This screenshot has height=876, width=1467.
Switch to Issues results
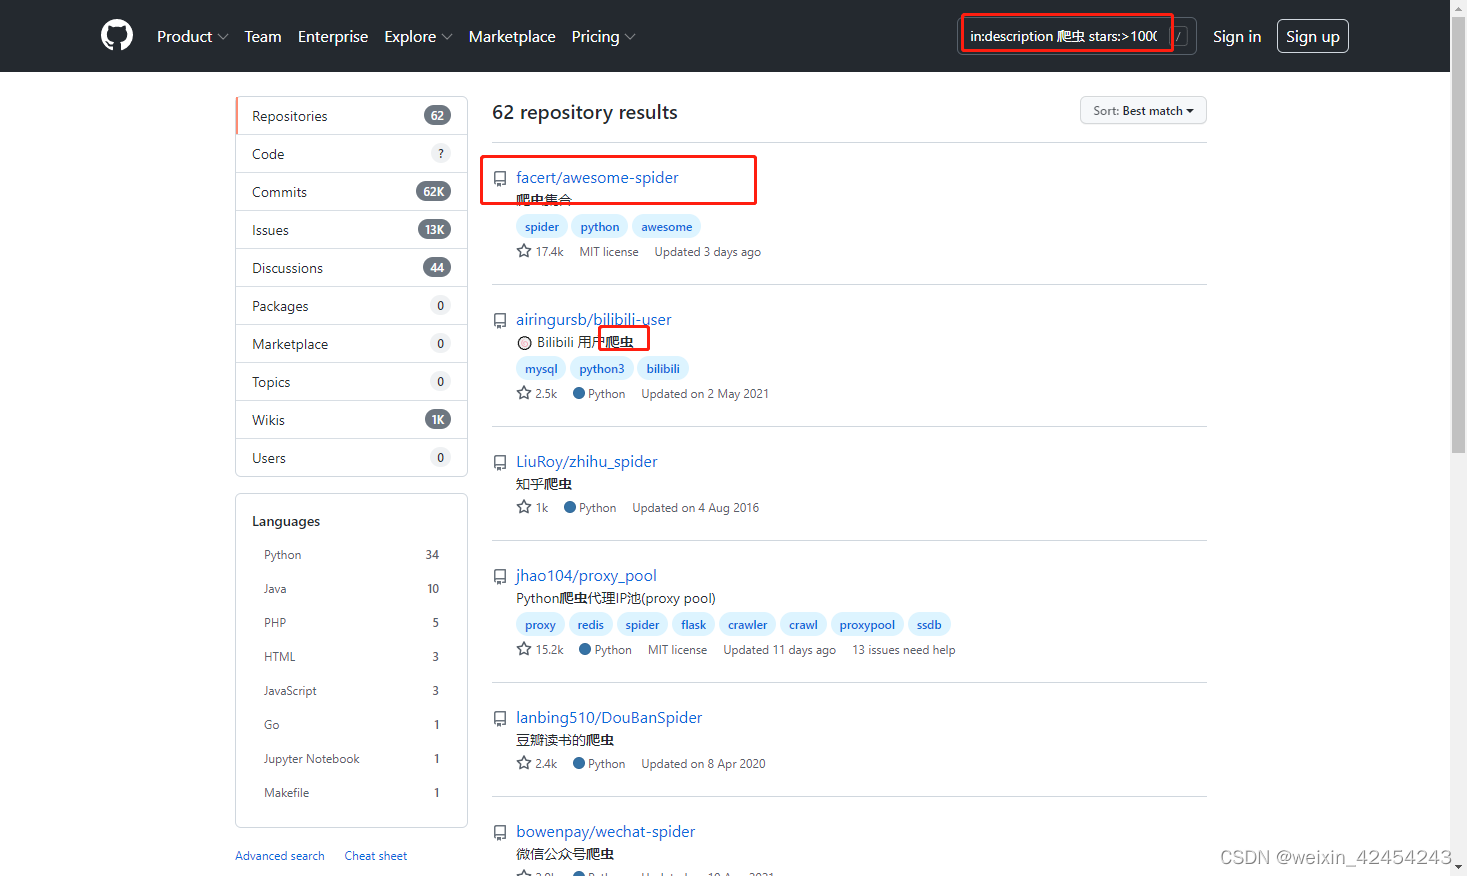(351, 230)
